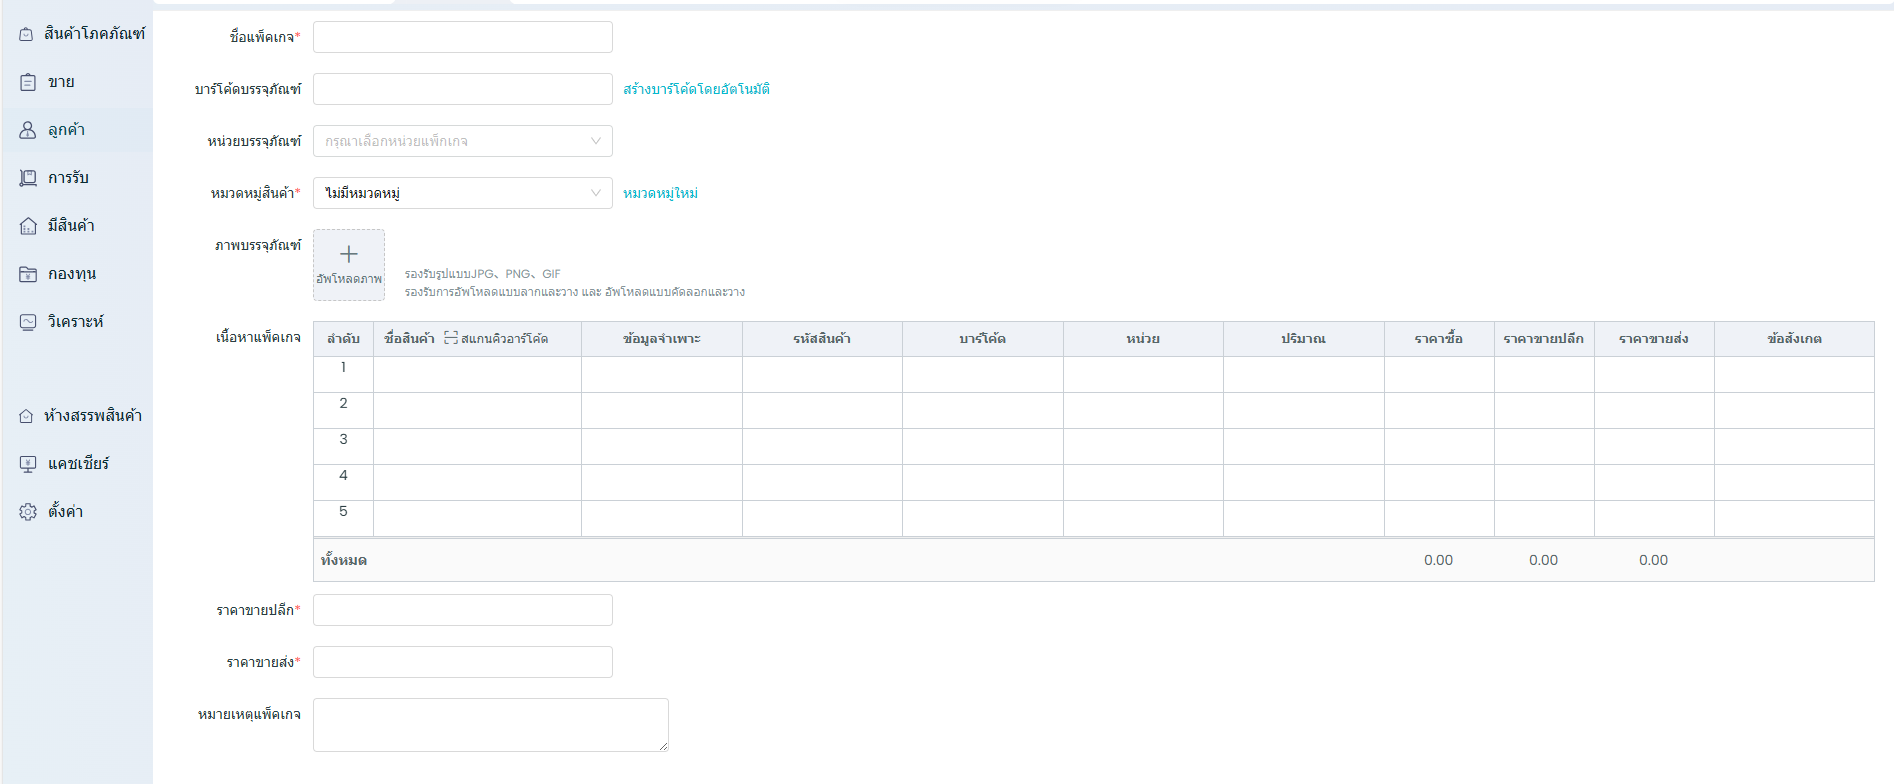The height and width of the screenshot is (784, 1894).
Task: Click the wallet icon beside กองทุน
Action: point(28,274)
